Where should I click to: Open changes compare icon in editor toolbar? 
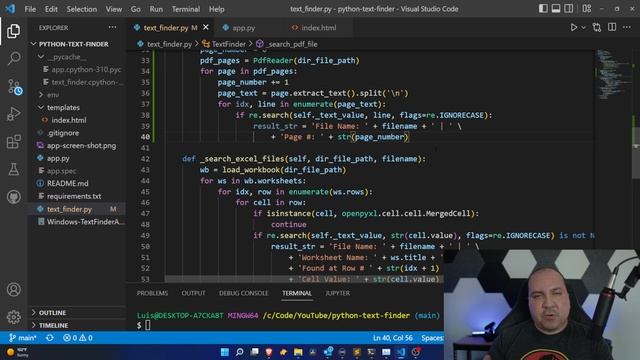(x=597, y=27)
